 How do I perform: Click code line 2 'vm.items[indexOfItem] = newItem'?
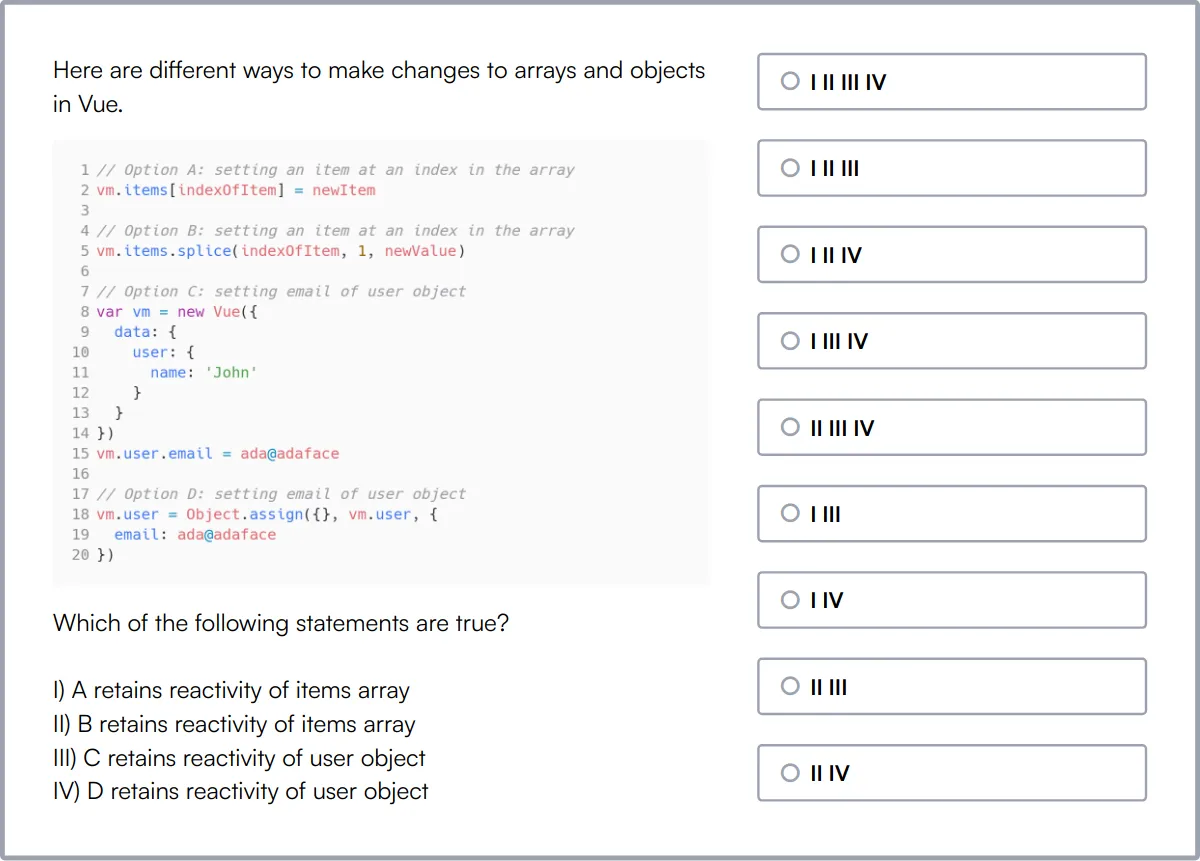pyautogui.click(x=236, y=190)
